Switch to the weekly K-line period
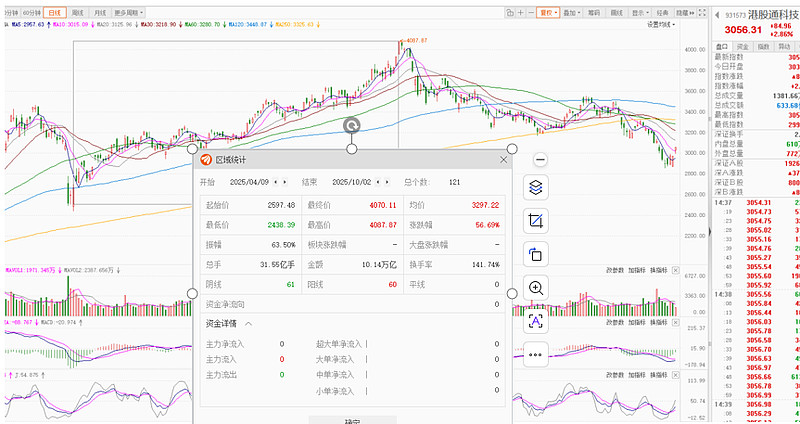The width and height of the screenshot is (800, 424). [78, 13]
